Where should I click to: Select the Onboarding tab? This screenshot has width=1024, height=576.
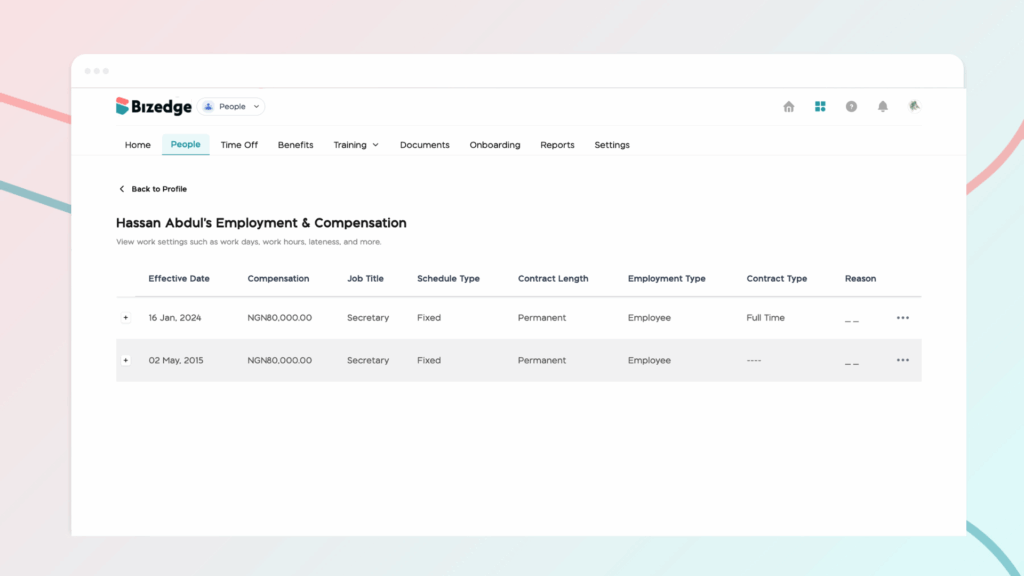495,145
